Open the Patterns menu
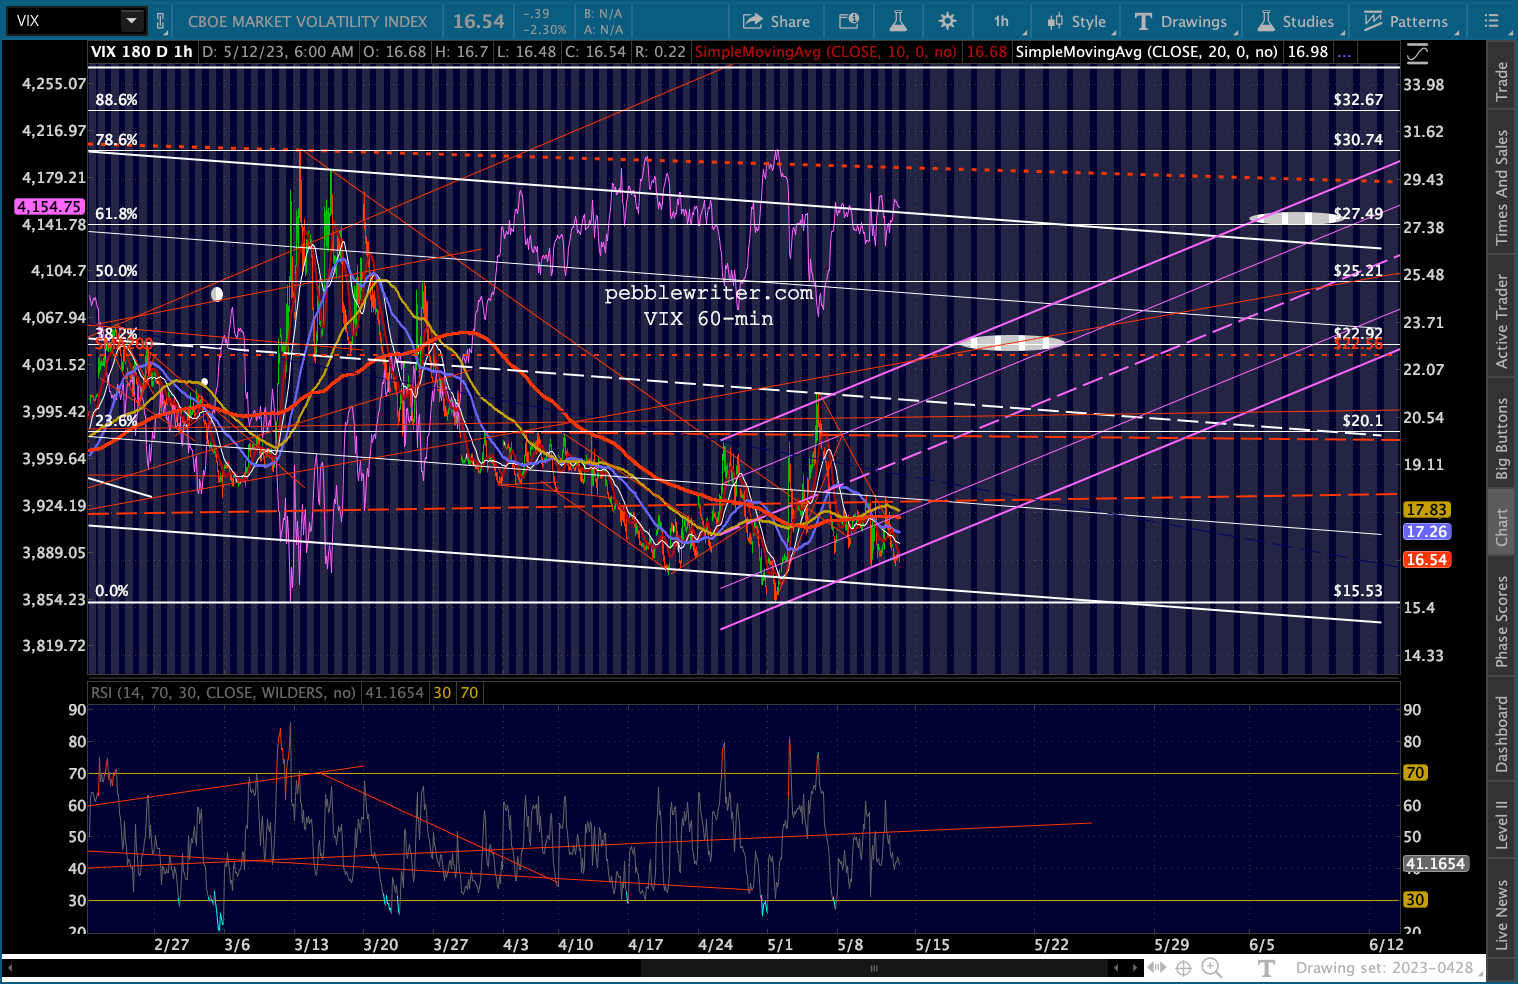Image resolution: width=1518 pixels, height=984 pixels. tap(1406, 21)
